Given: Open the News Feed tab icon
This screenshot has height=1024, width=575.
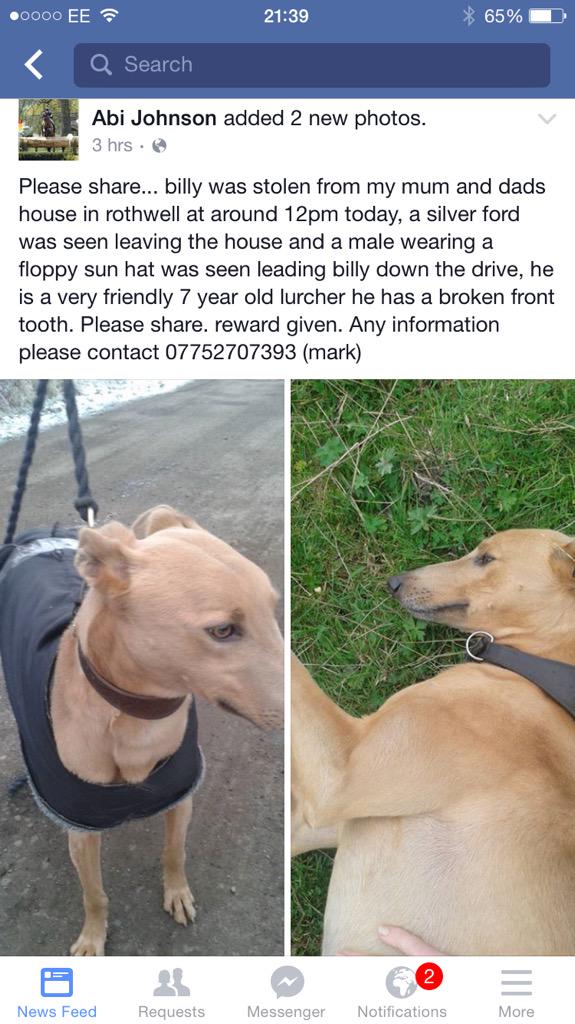Looking at the screenshot, I should point(57,982).
